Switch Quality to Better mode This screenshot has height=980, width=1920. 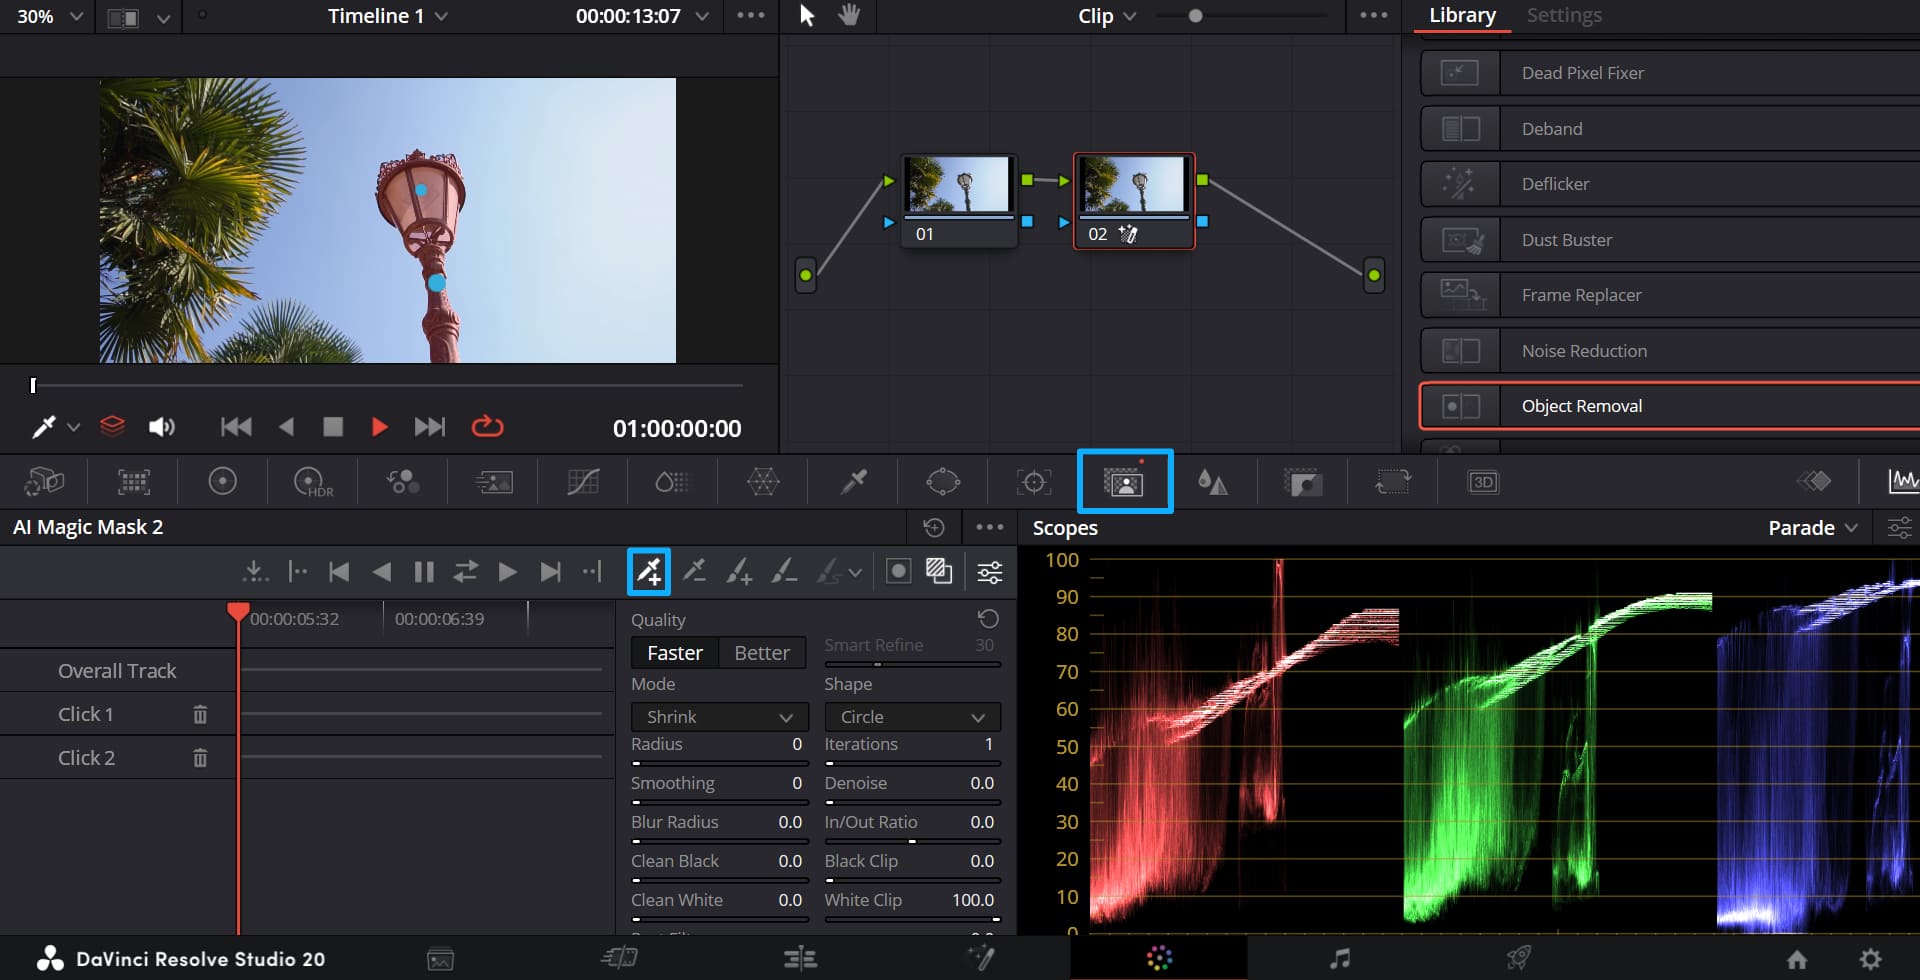(762, 652)
